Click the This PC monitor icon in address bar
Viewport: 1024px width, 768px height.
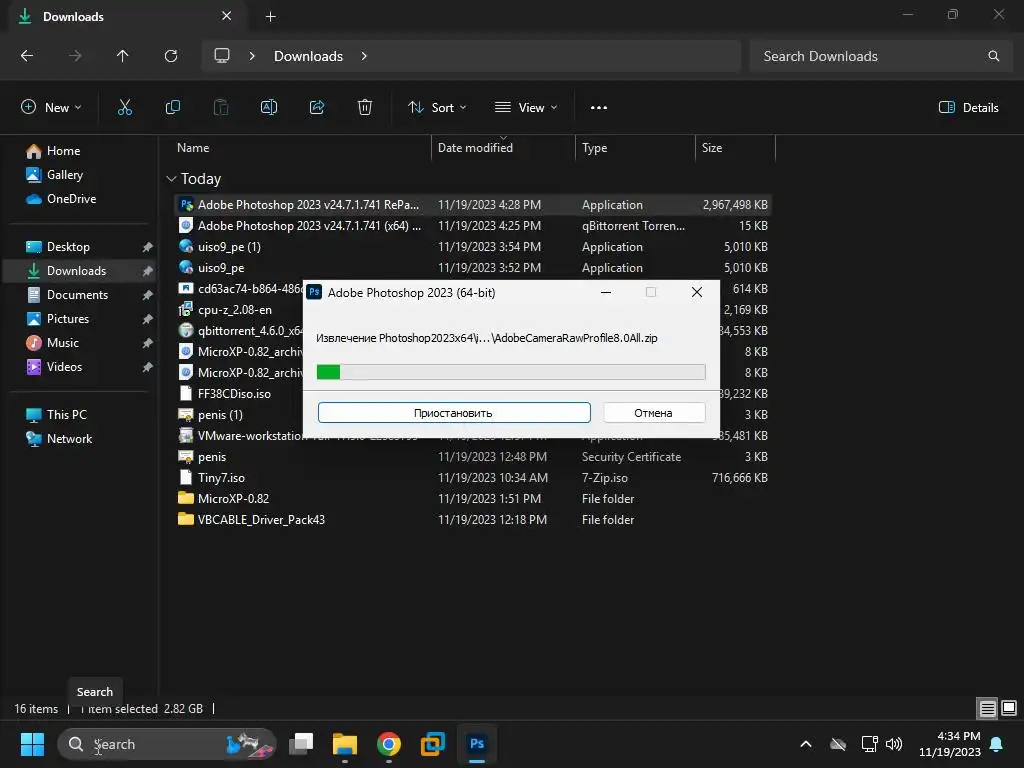[x=222, y=56]
